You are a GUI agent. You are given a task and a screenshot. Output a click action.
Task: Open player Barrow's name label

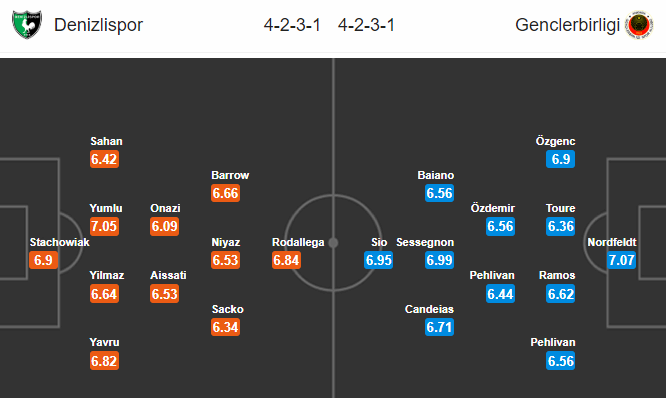point(230,175)
